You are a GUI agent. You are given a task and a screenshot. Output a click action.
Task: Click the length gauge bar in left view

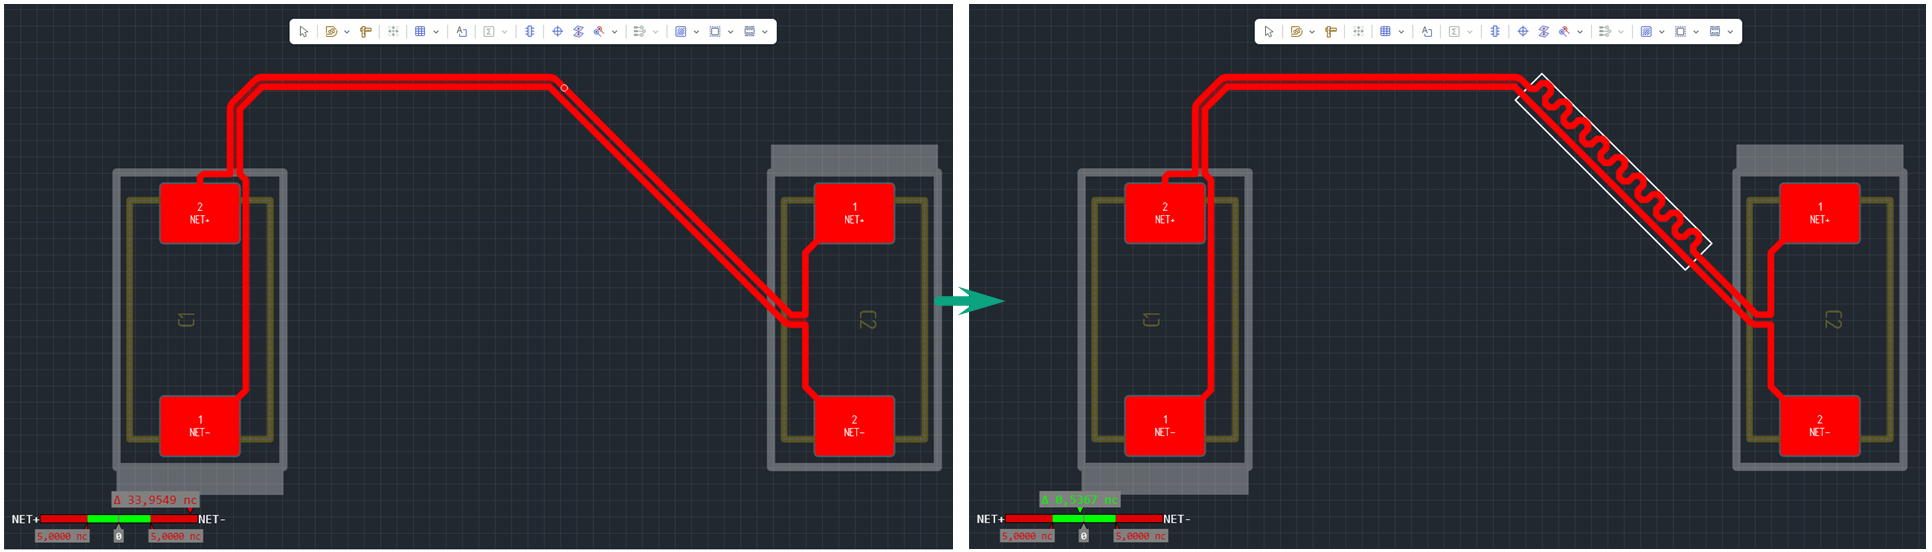pyautogui.click(x=118, y=519)
